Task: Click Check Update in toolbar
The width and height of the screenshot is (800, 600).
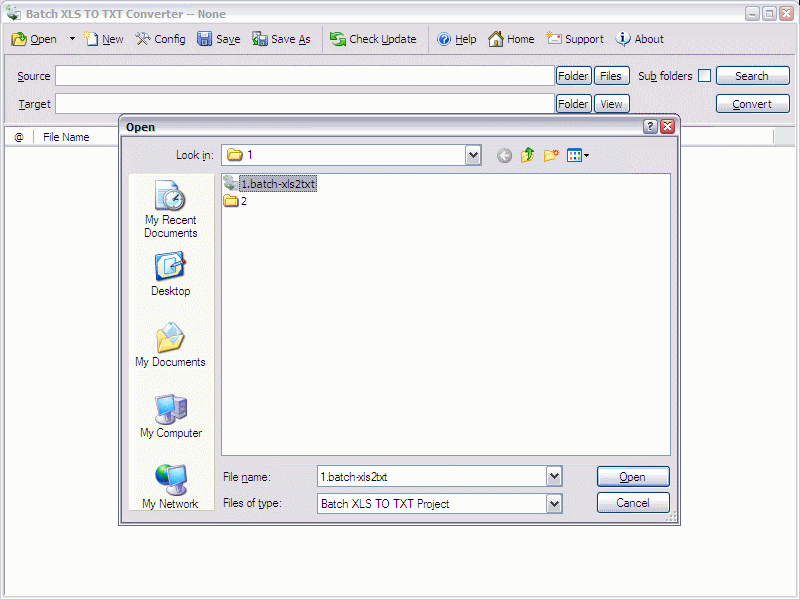Action: [x=373, y=39]
